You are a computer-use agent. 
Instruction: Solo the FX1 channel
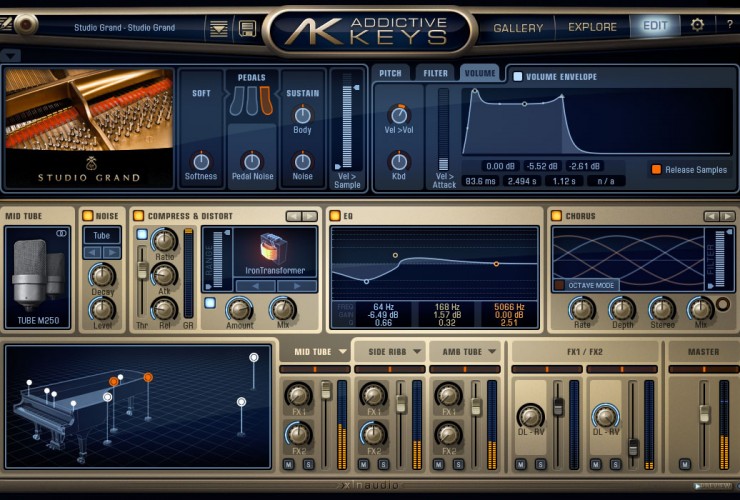(x=540, y=465)
